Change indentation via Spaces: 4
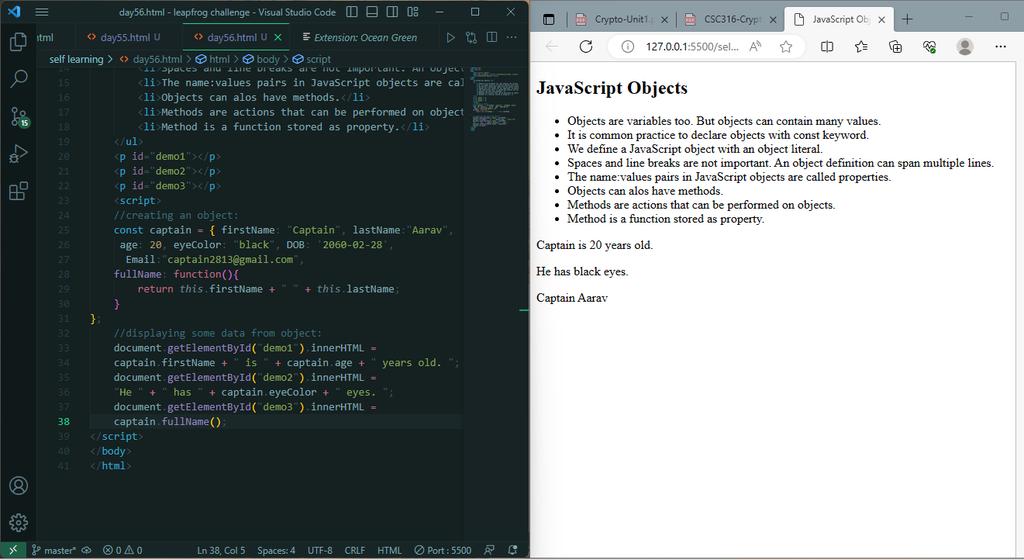The image size is (1024, 560). [x=276, y=550]
